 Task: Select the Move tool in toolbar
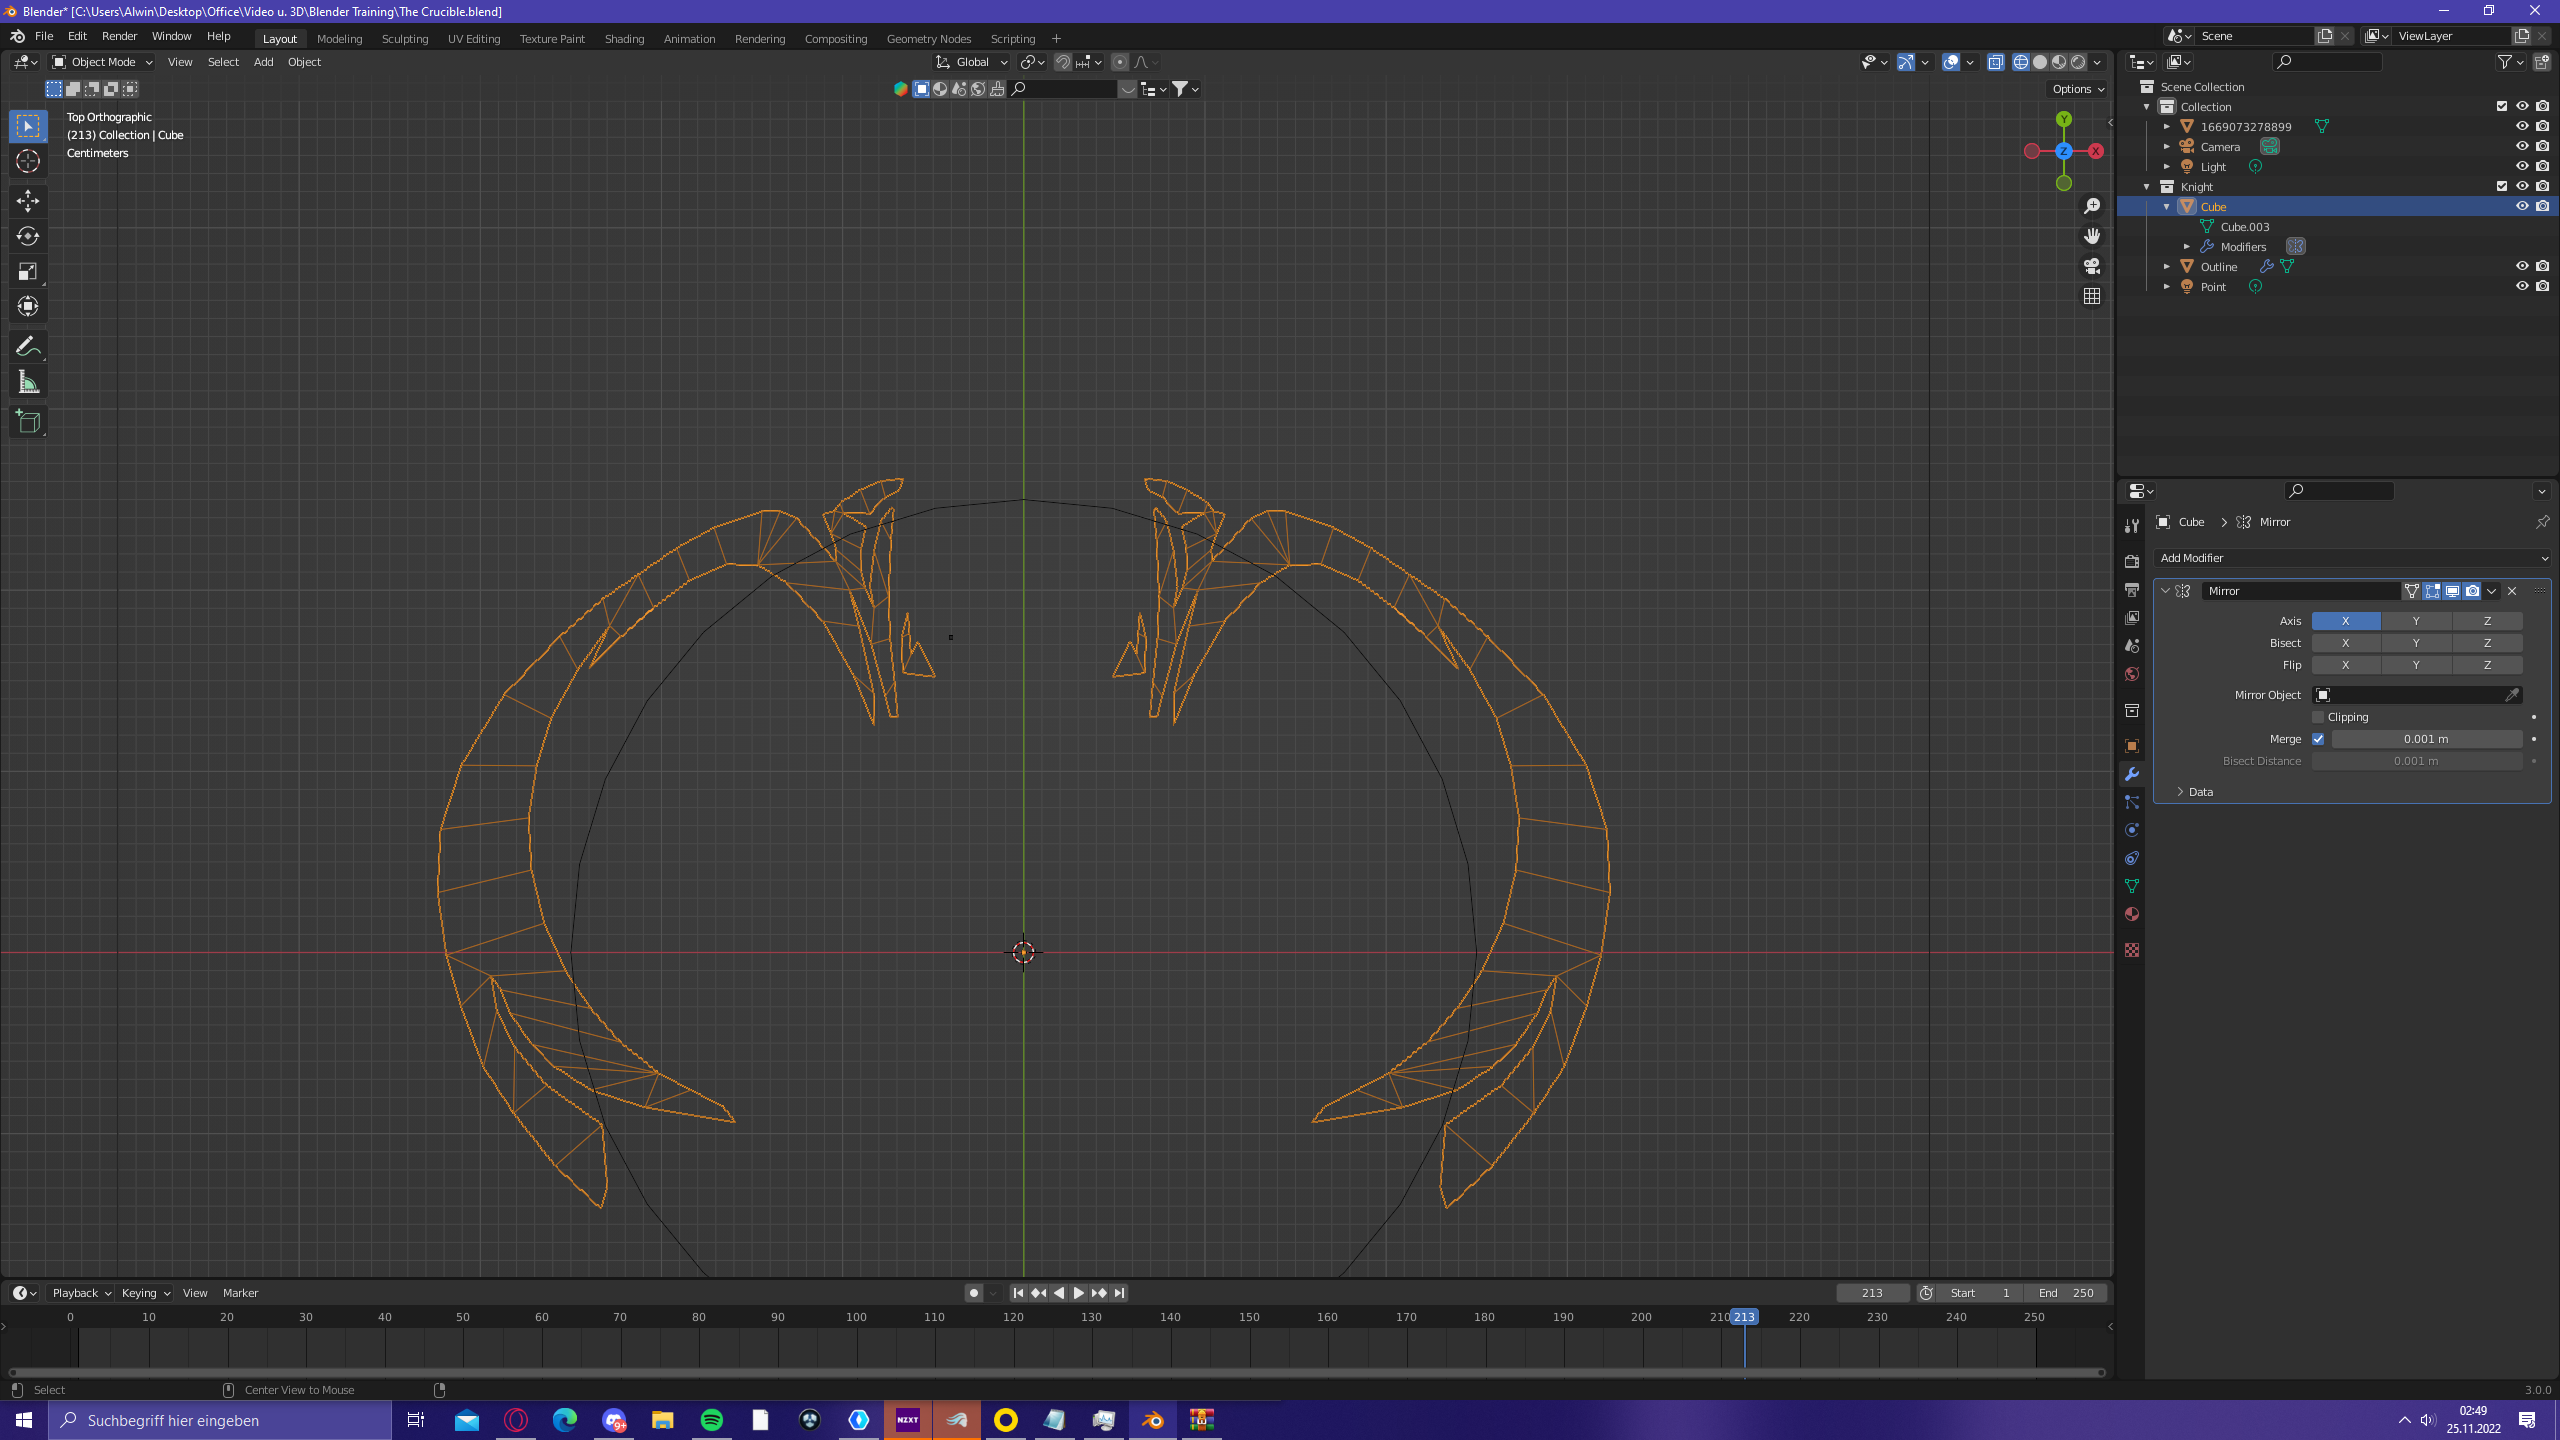(x=28, y=201)
